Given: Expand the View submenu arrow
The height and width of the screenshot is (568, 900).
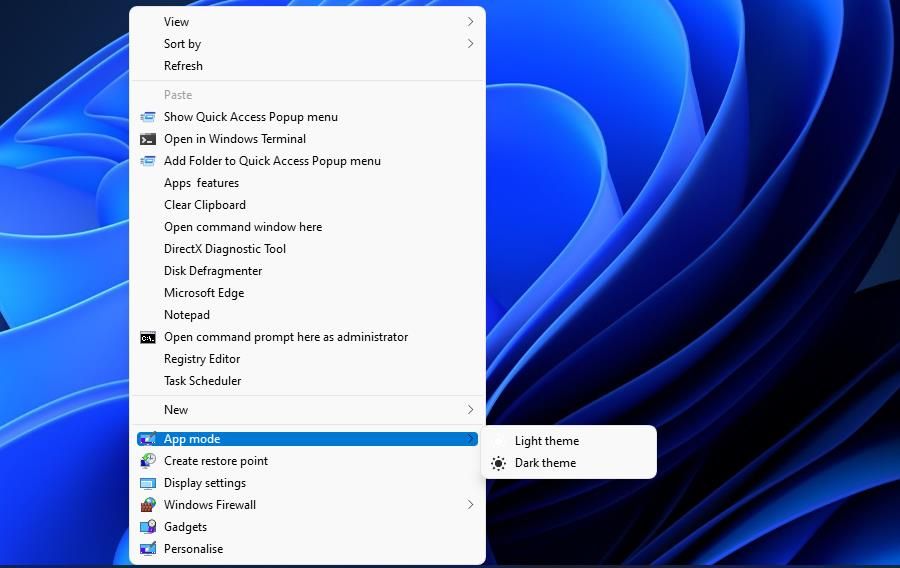Looking at the screenshot, I should tap(470, 22).
